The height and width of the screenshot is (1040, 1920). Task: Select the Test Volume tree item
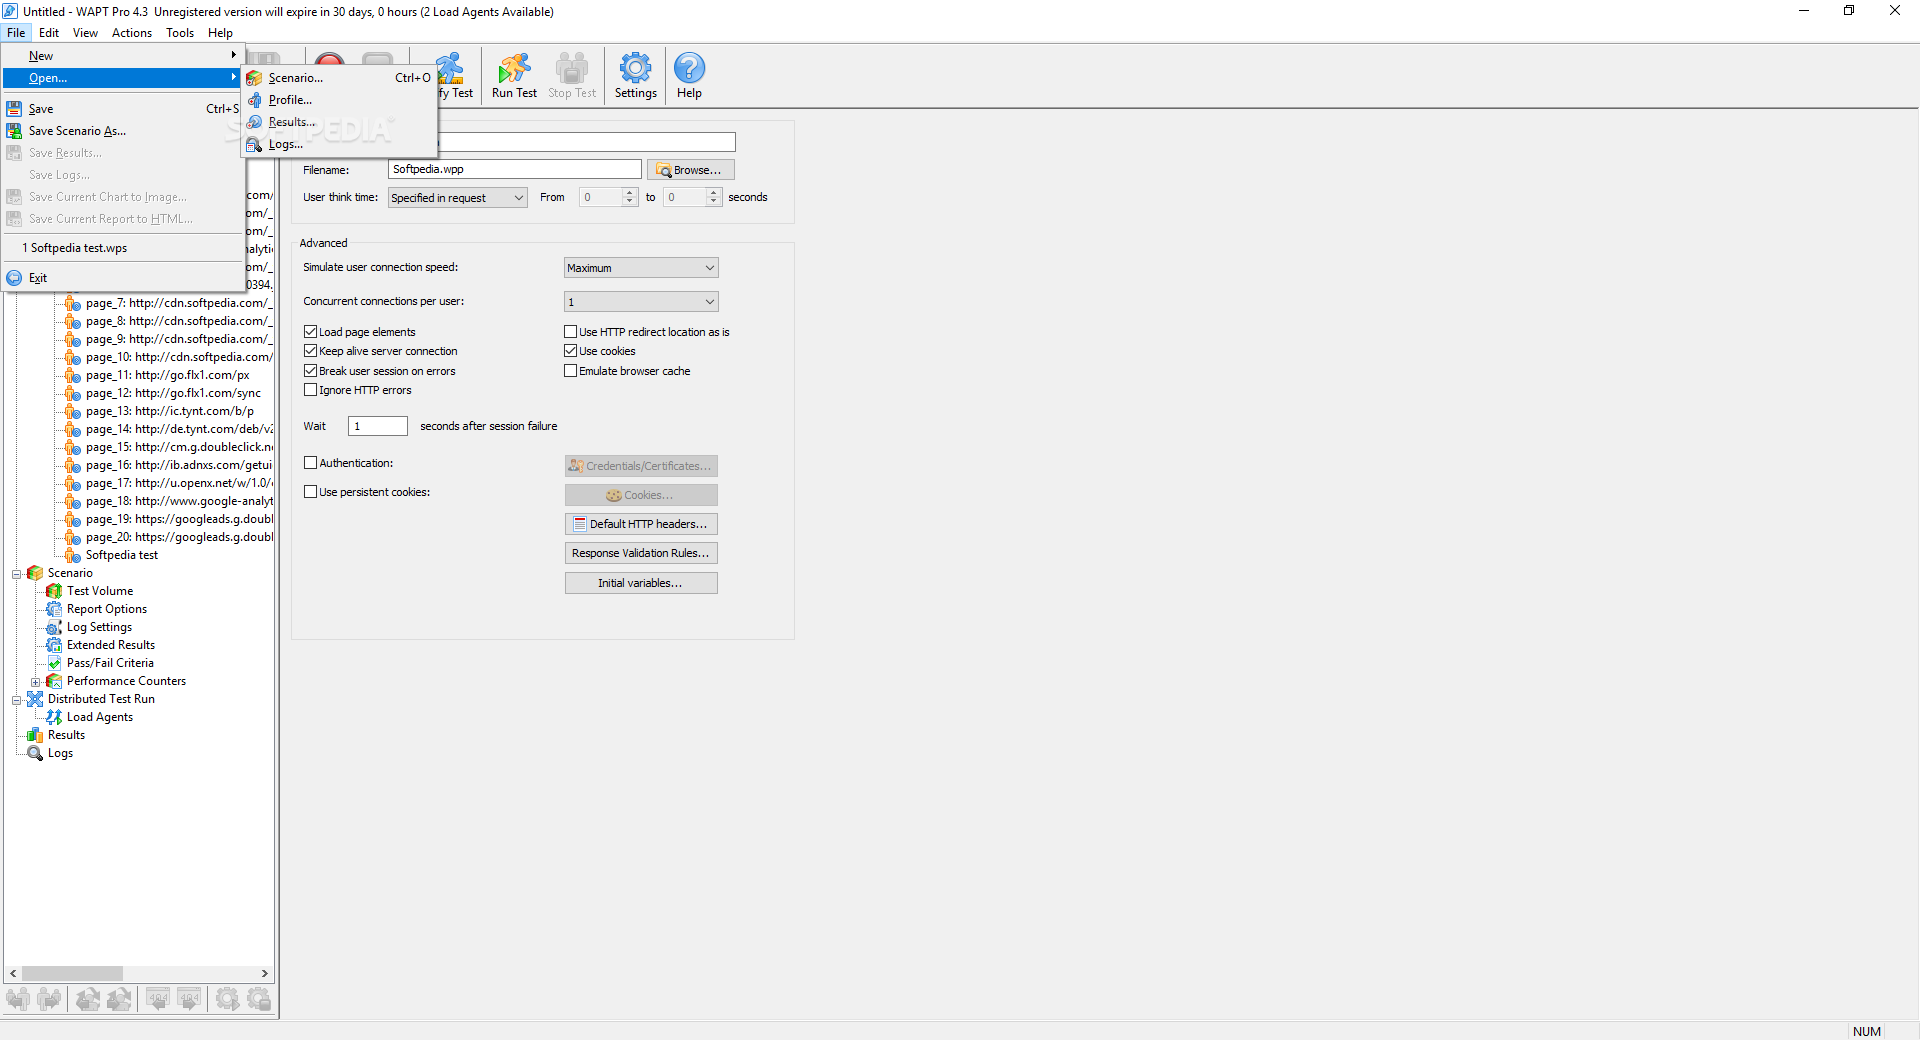(99, 591)
